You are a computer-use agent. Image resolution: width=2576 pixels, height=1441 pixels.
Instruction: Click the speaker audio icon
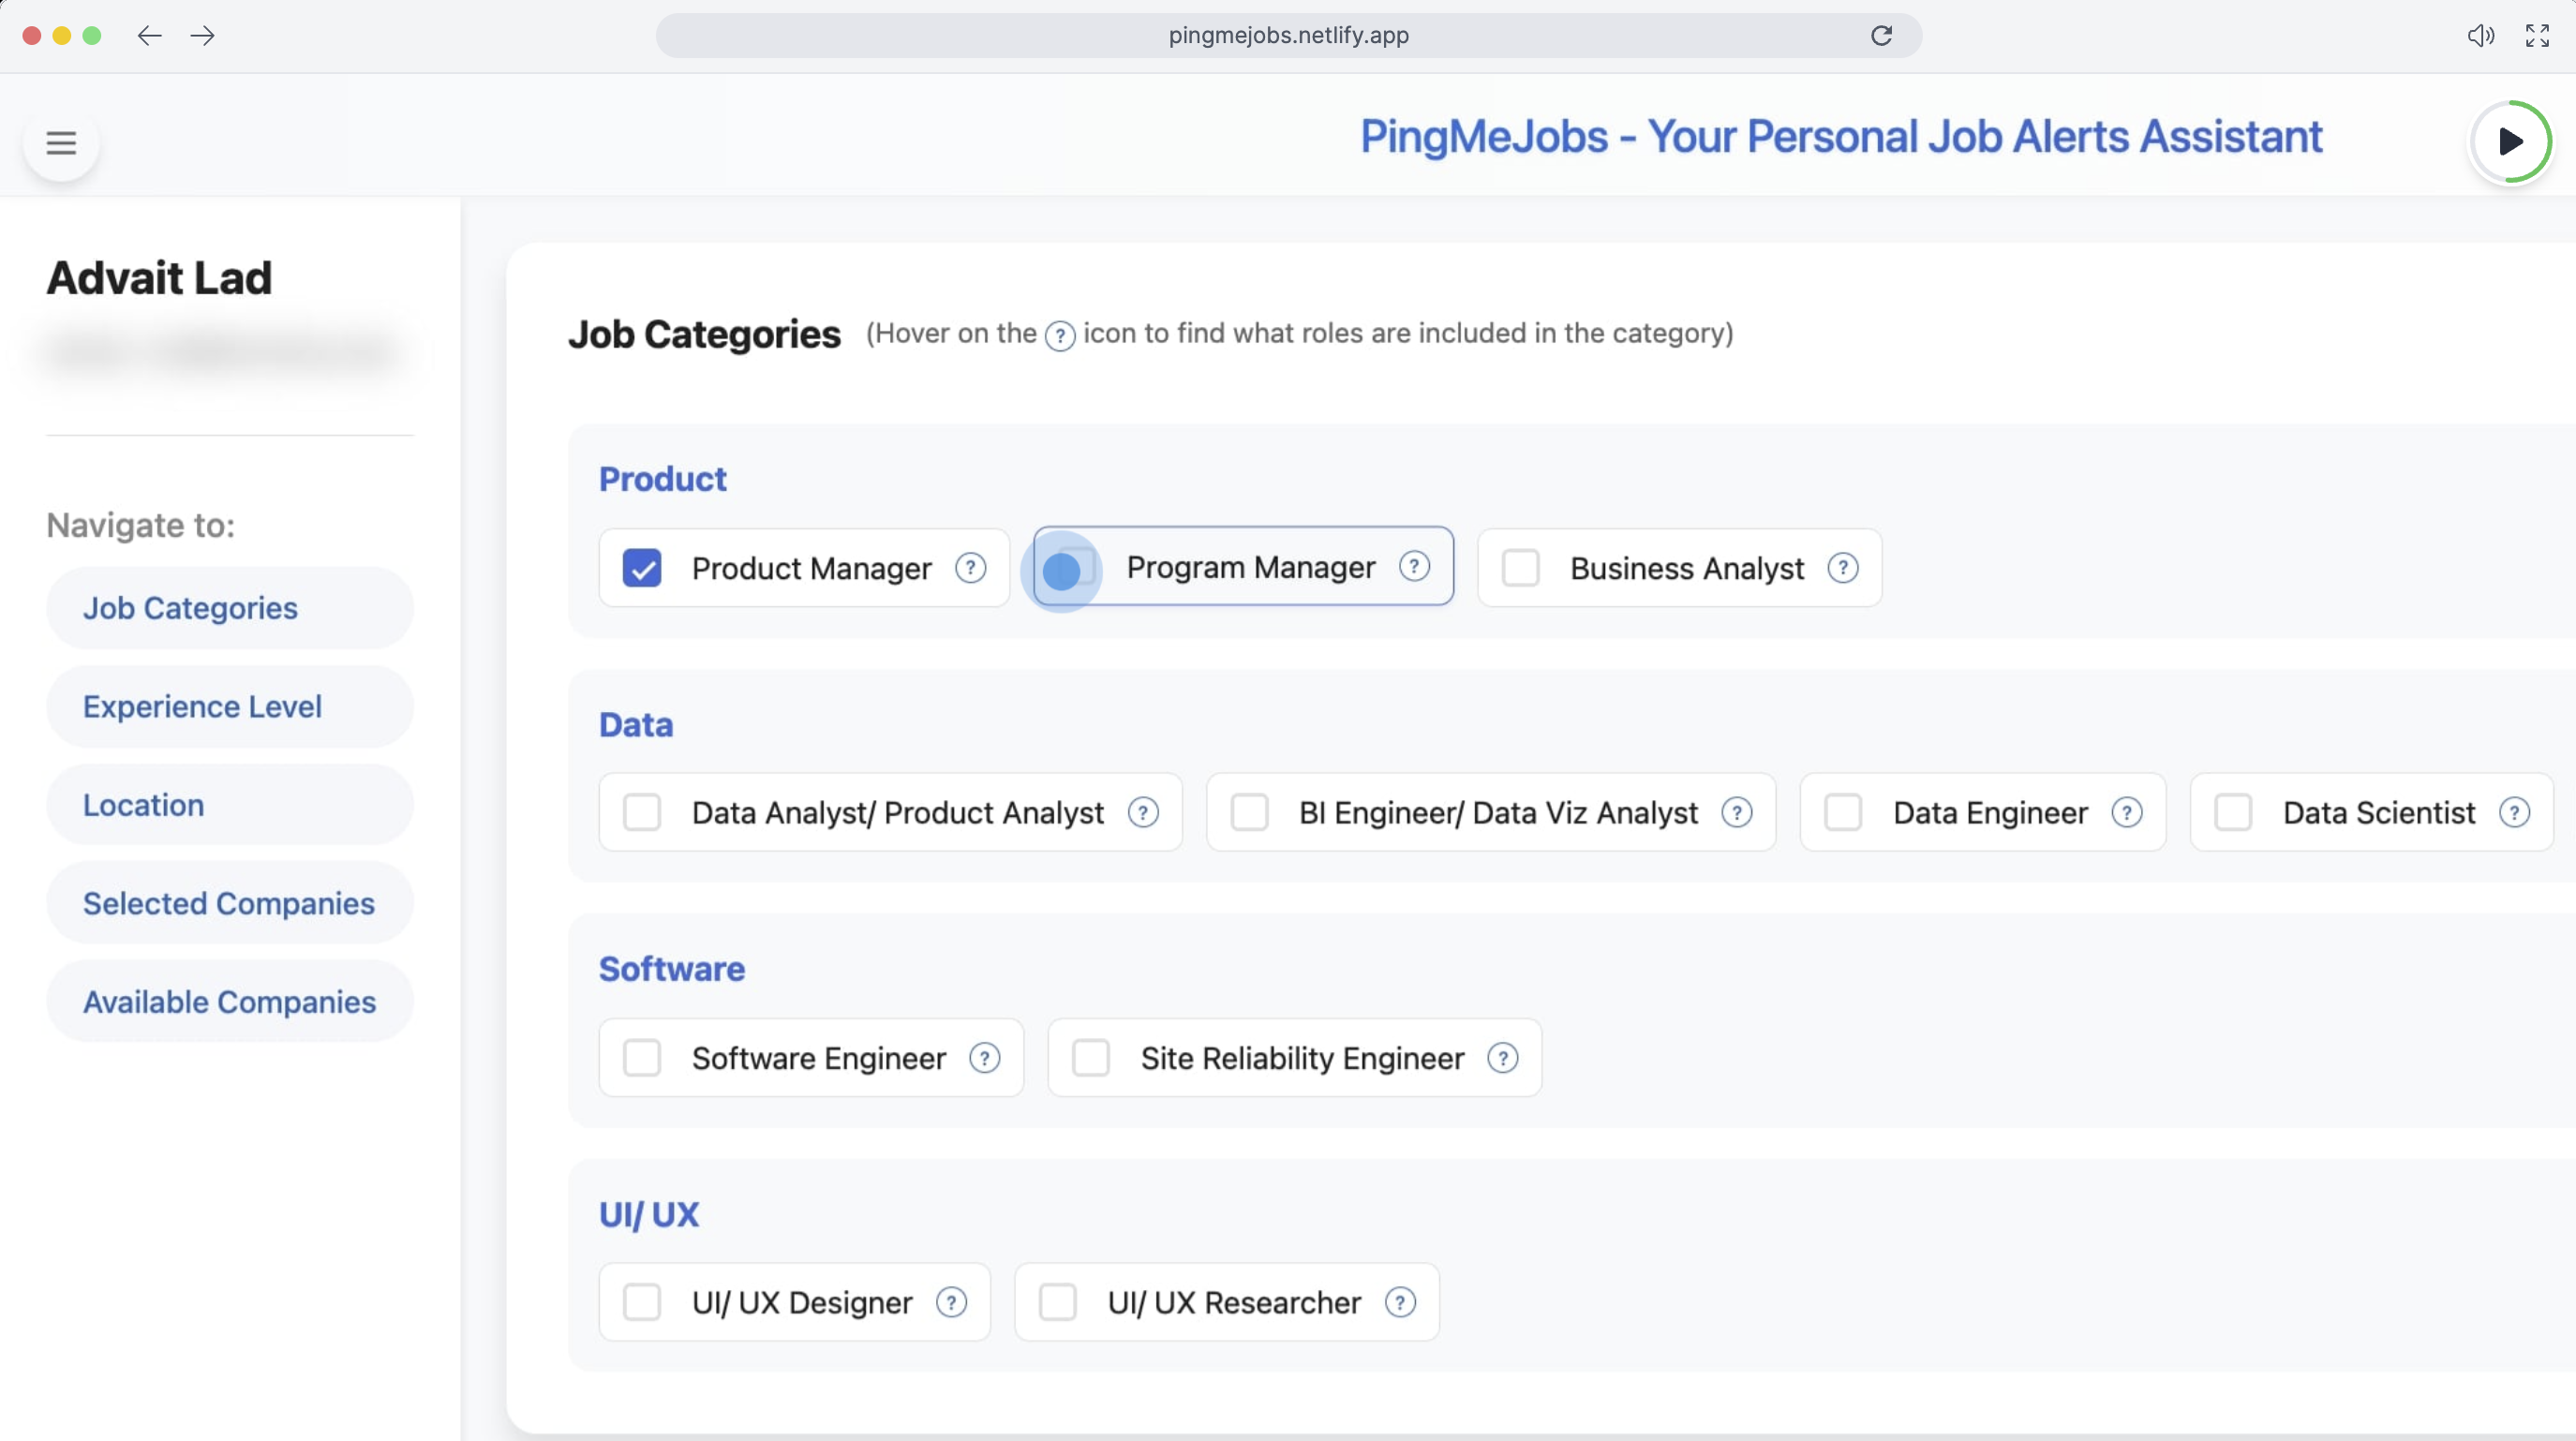pyautogui.click(x=2480, y=36)
